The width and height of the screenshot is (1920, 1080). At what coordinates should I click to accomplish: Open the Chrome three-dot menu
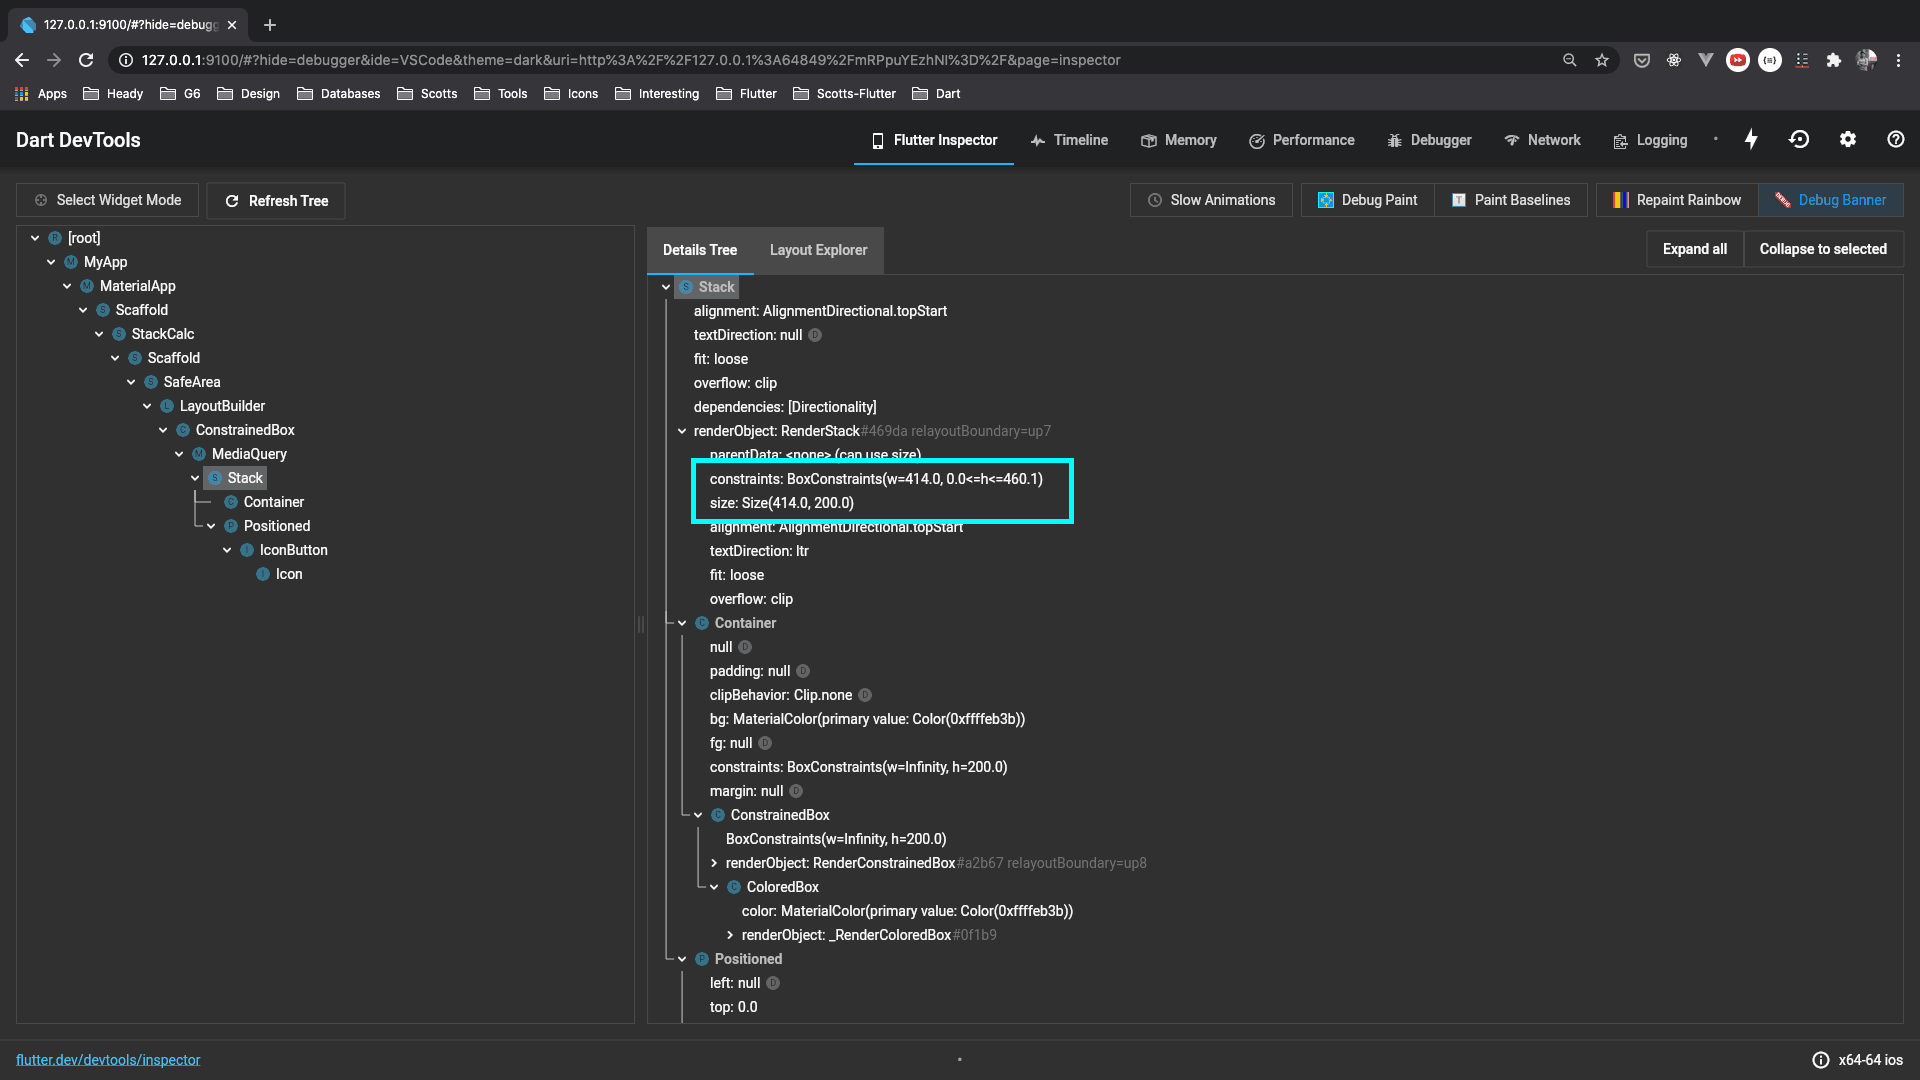point(1898,60)
